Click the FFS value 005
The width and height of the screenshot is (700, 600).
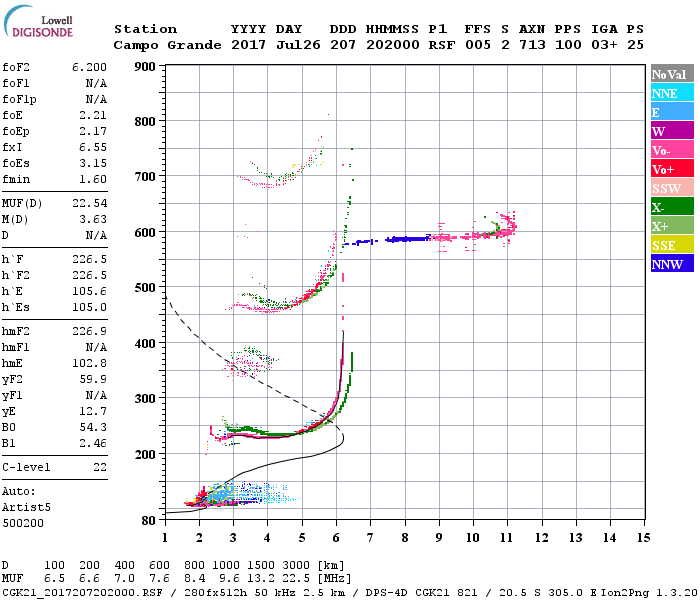coord(478,45)
